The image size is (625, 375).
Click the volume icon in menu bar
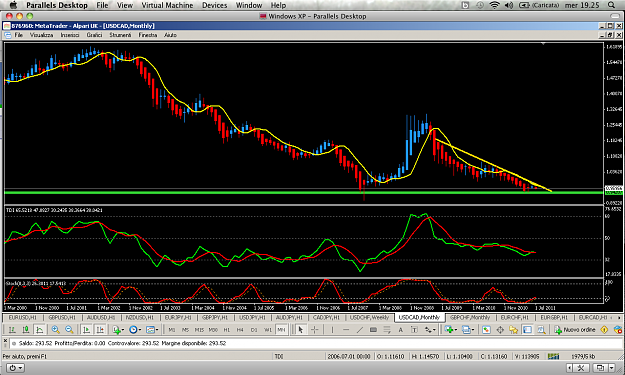tap(509, 5)
